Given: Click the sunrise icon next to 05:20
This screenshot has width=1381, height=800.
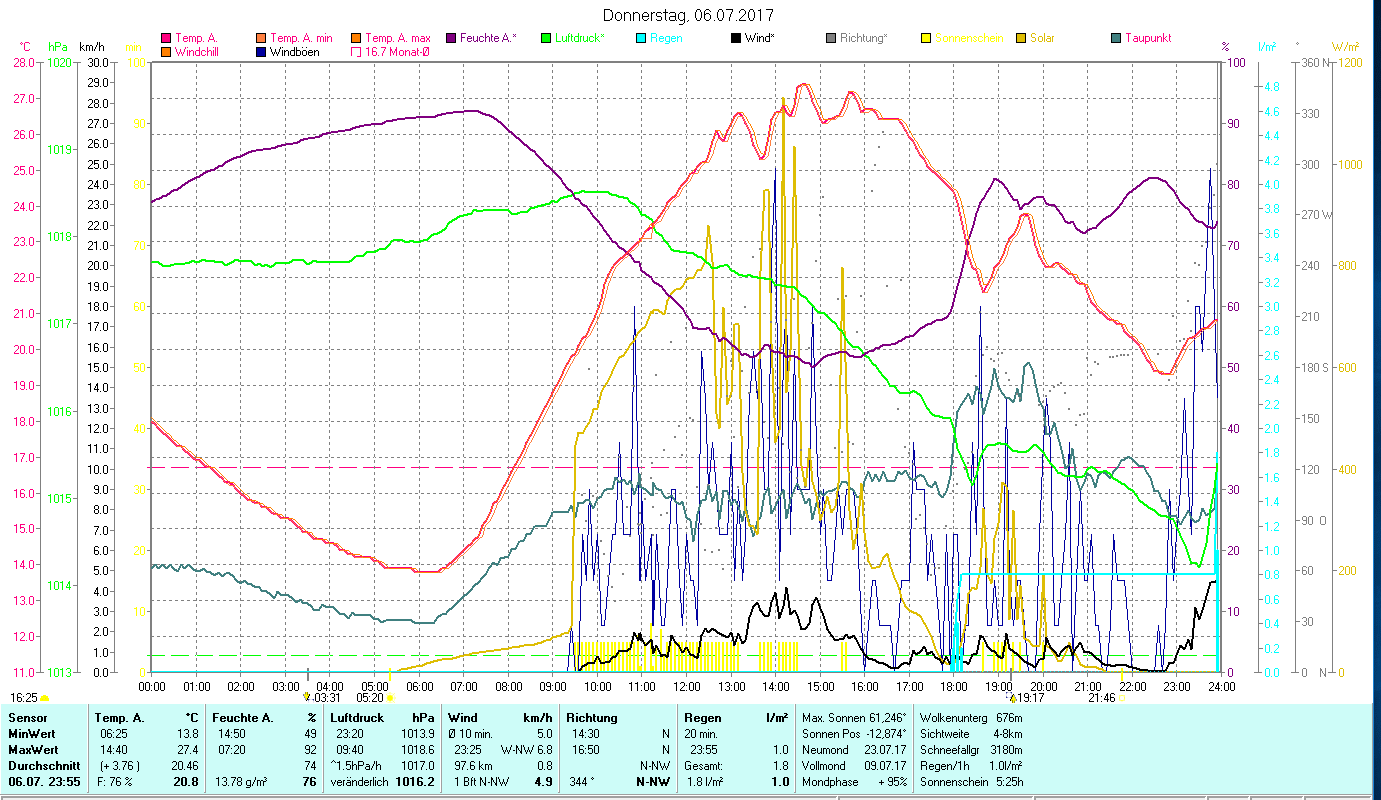Looking at the screenshot, I should pos(389,698).
